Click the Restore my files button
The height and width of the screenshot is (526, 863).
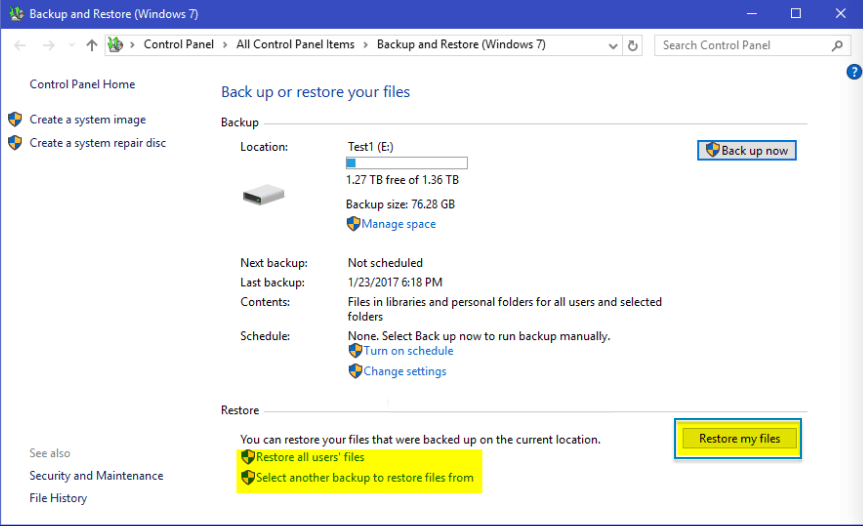[x=739, y=439]
